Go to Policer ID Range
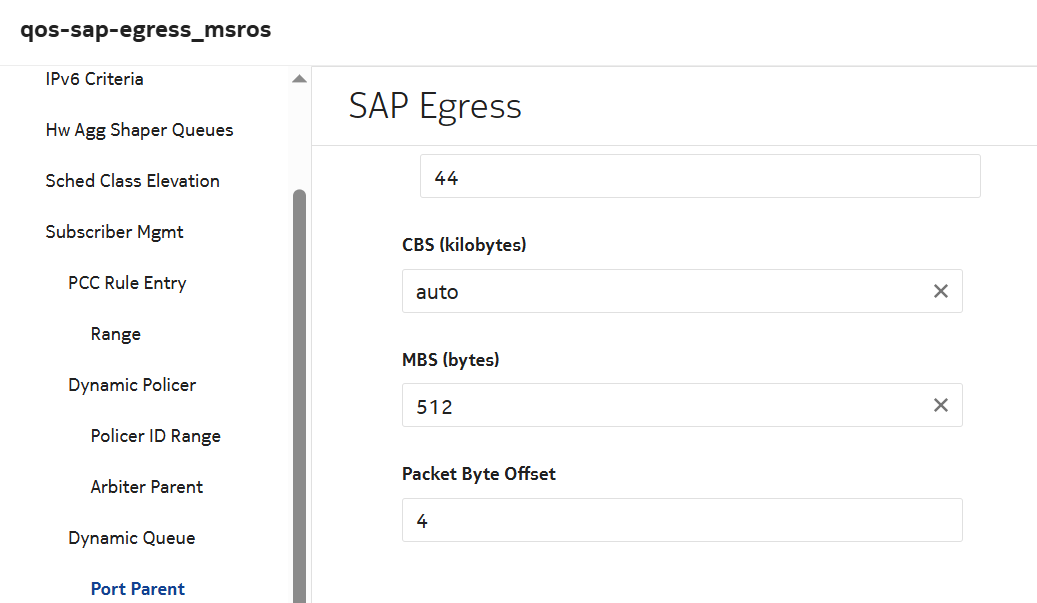The width and height of the screenshot is (1037, 603). pos(155,436)
